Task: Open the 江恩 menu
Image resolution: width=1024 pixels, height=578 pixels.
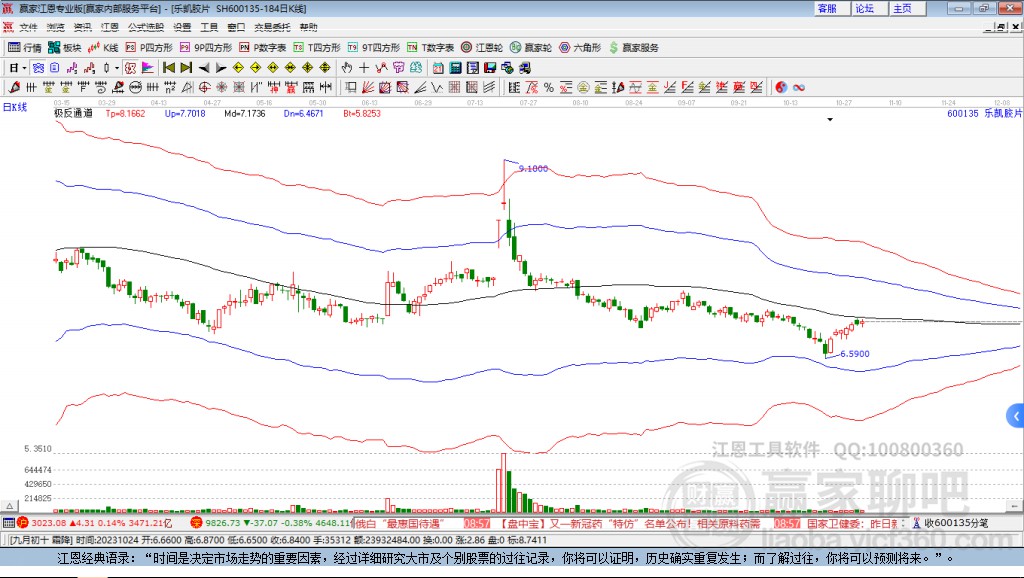Action: pyautogui.click(x=110, y=27)
